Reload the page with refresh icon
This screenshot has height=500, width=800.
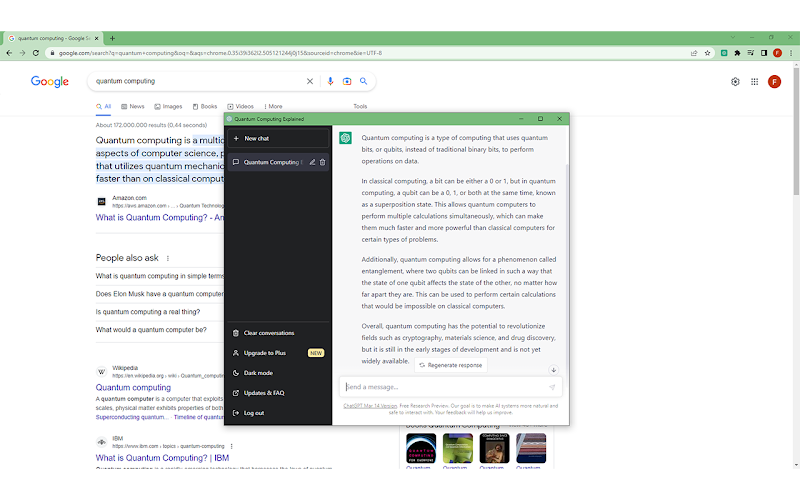click(x=36, y=53)
